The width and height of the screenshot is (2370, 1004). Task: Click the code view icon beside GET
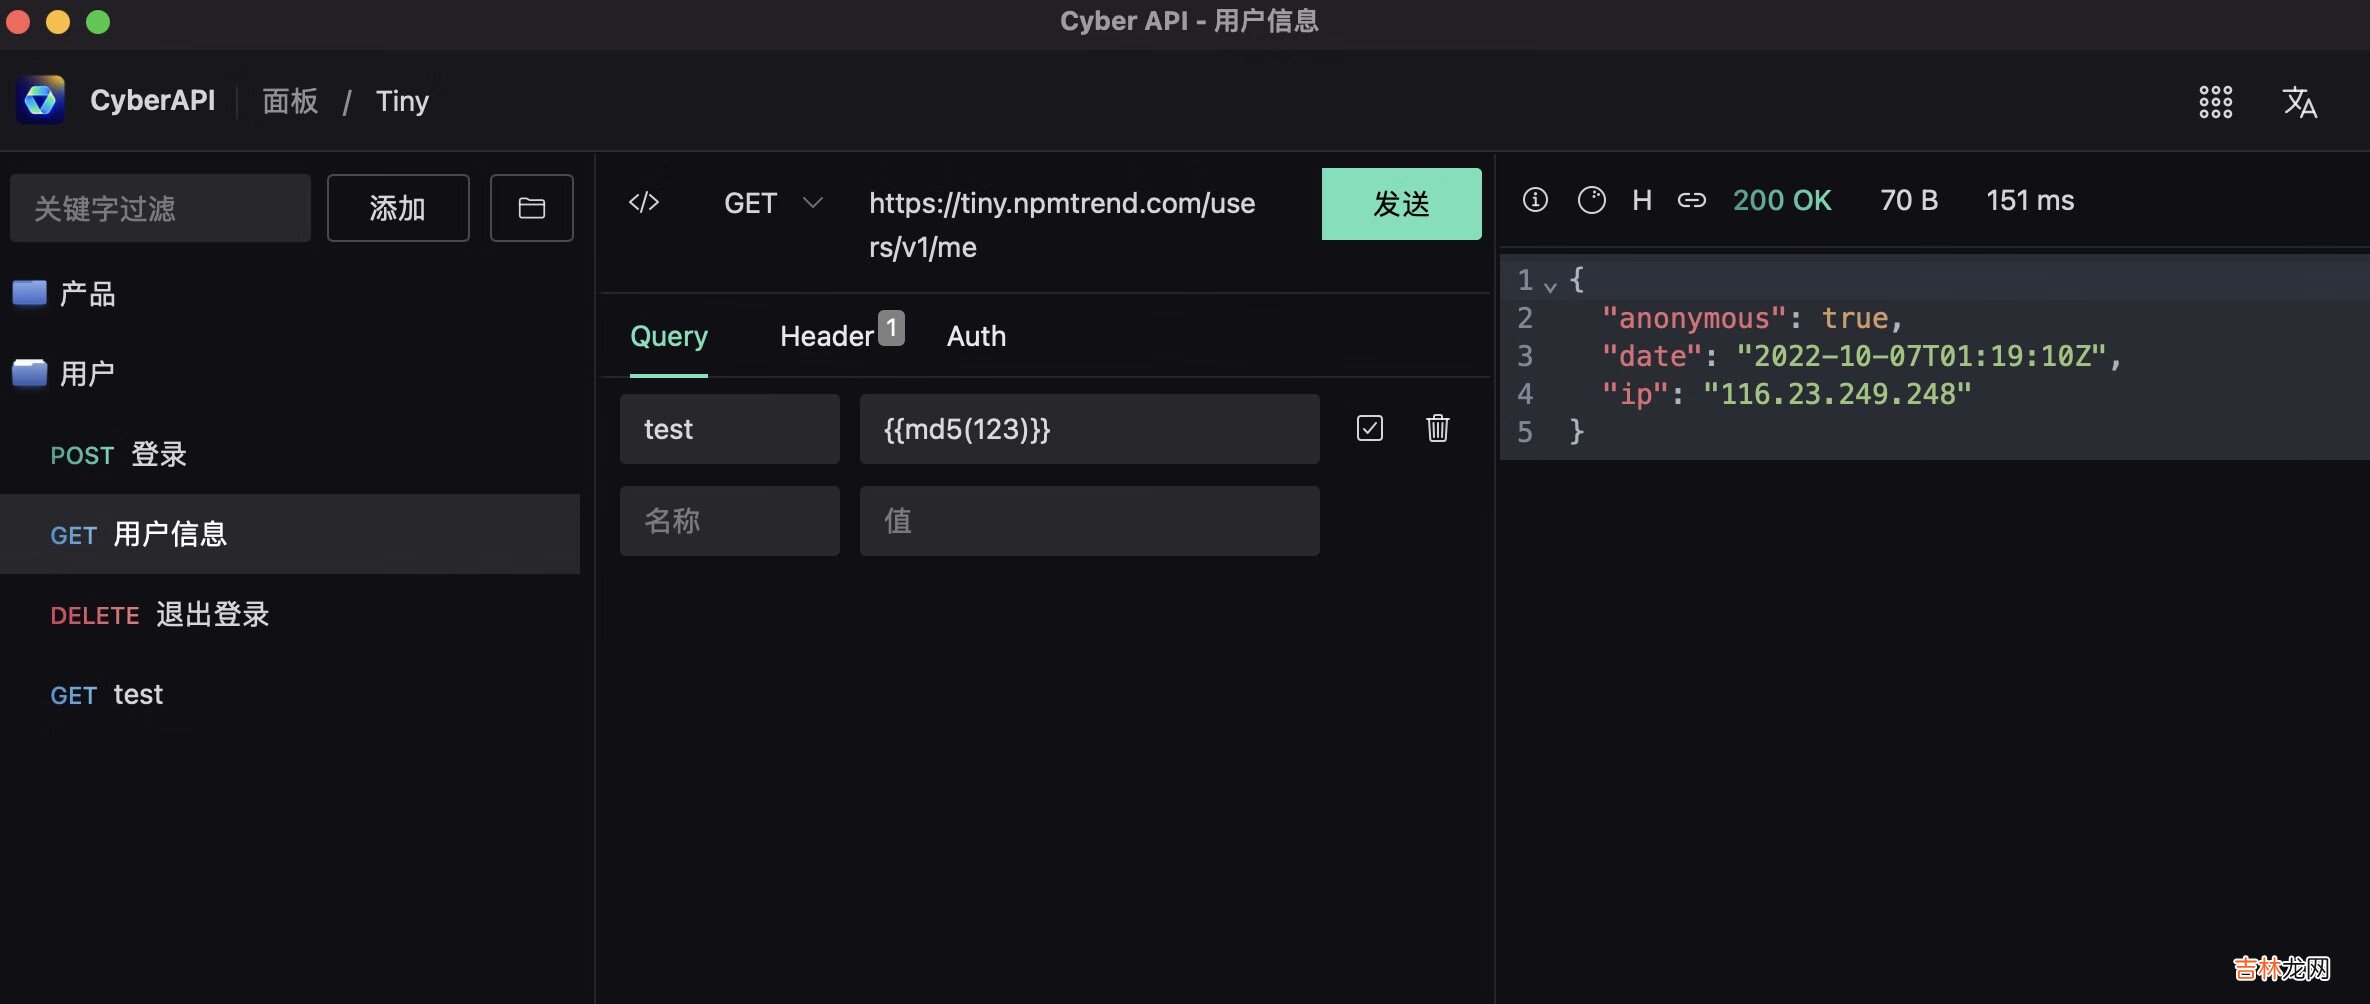click(644, 203)
